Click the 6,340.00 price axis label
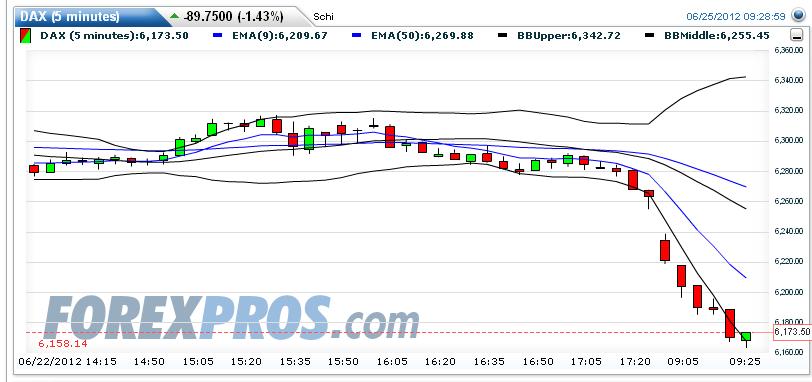 click(x=788, y=80)
